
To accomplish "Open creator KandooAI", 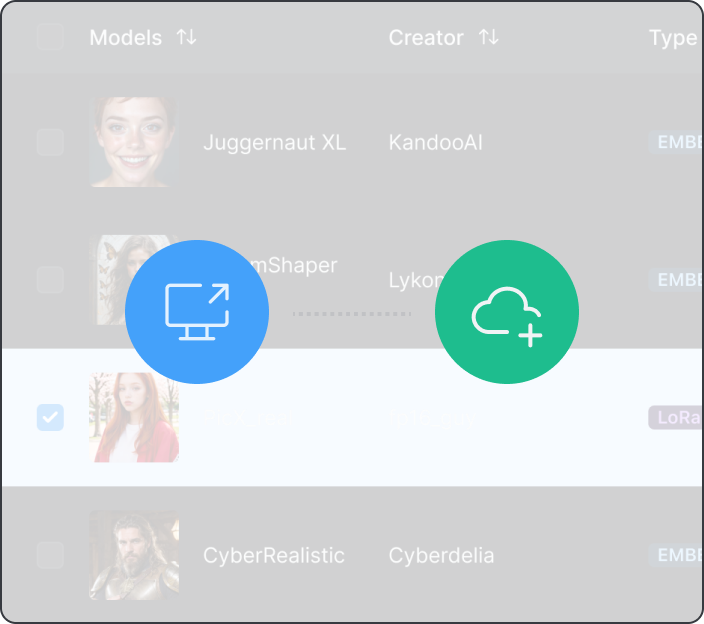I will pos(435,142).
